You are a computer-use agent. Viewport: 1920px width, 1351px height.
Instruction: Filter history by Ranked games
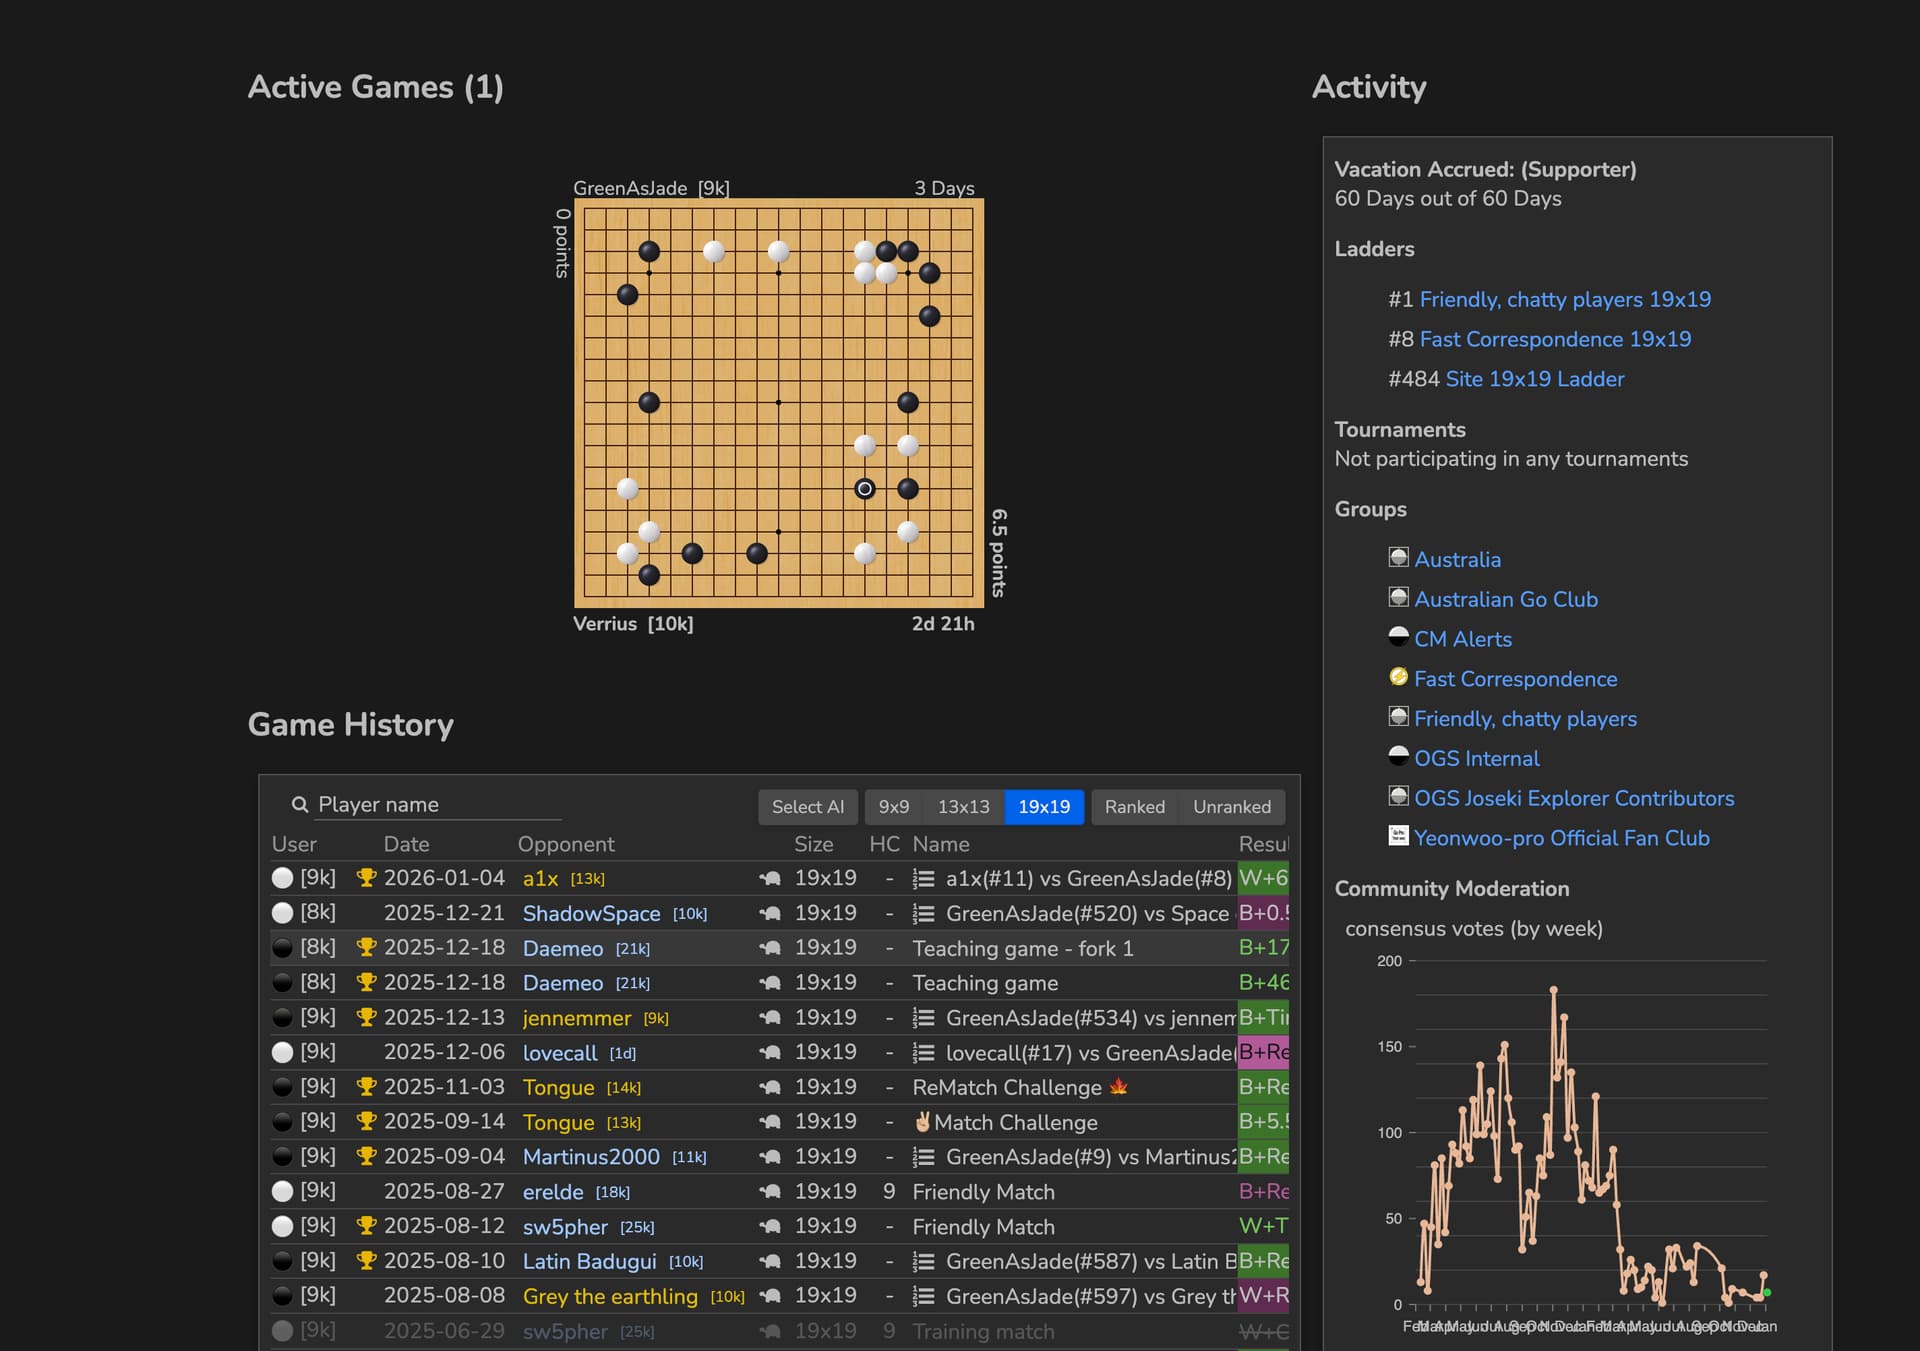click(1134, 807)
